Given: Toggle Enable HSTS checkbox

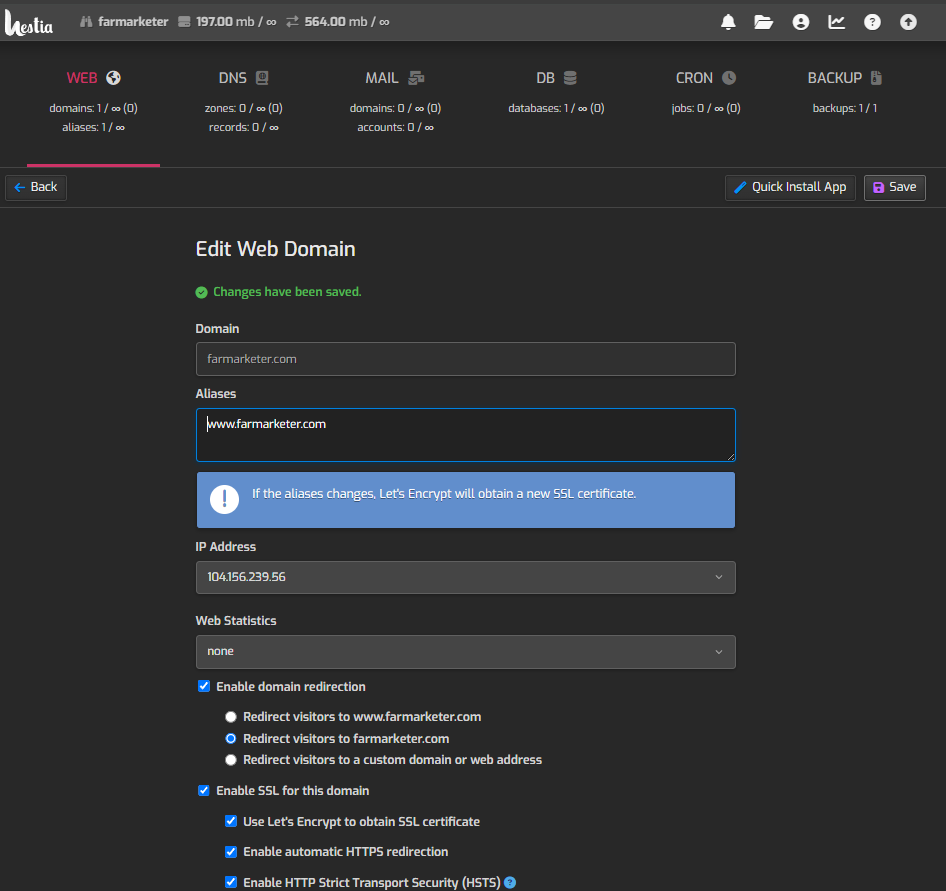Looking at the screenshot, I should pos(230,882).
